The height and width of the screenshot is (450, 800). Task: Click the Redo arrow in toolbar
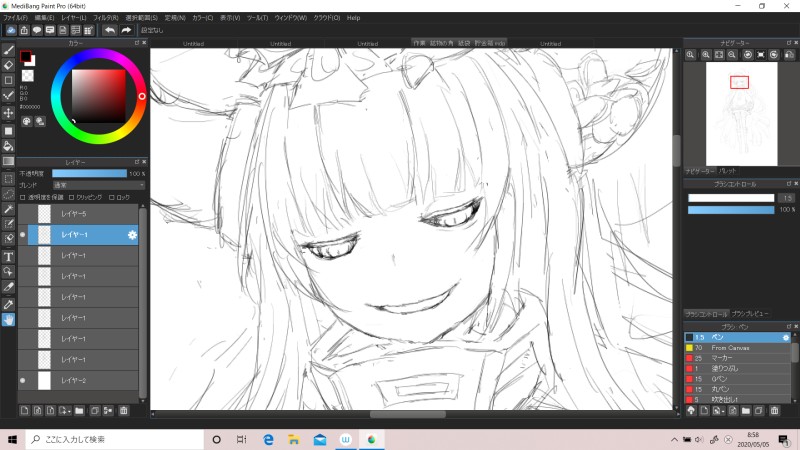click(126, 30)
